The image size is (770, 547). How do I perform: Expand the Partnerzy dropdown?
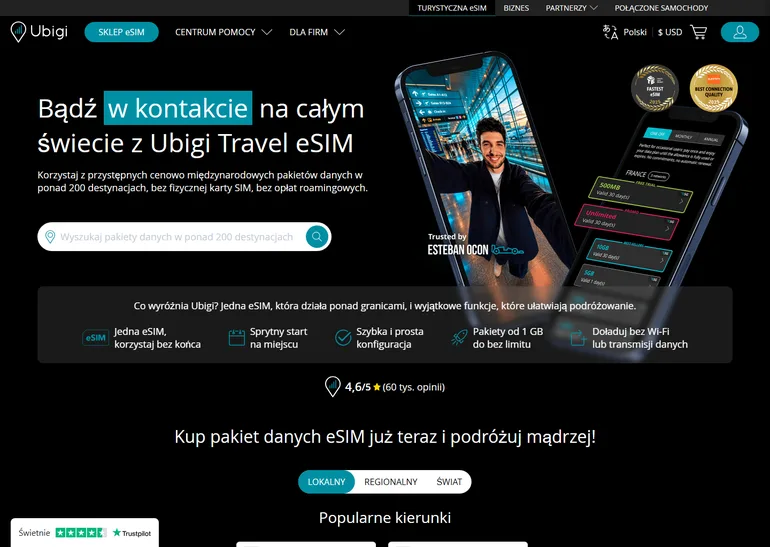click(571, 8)
